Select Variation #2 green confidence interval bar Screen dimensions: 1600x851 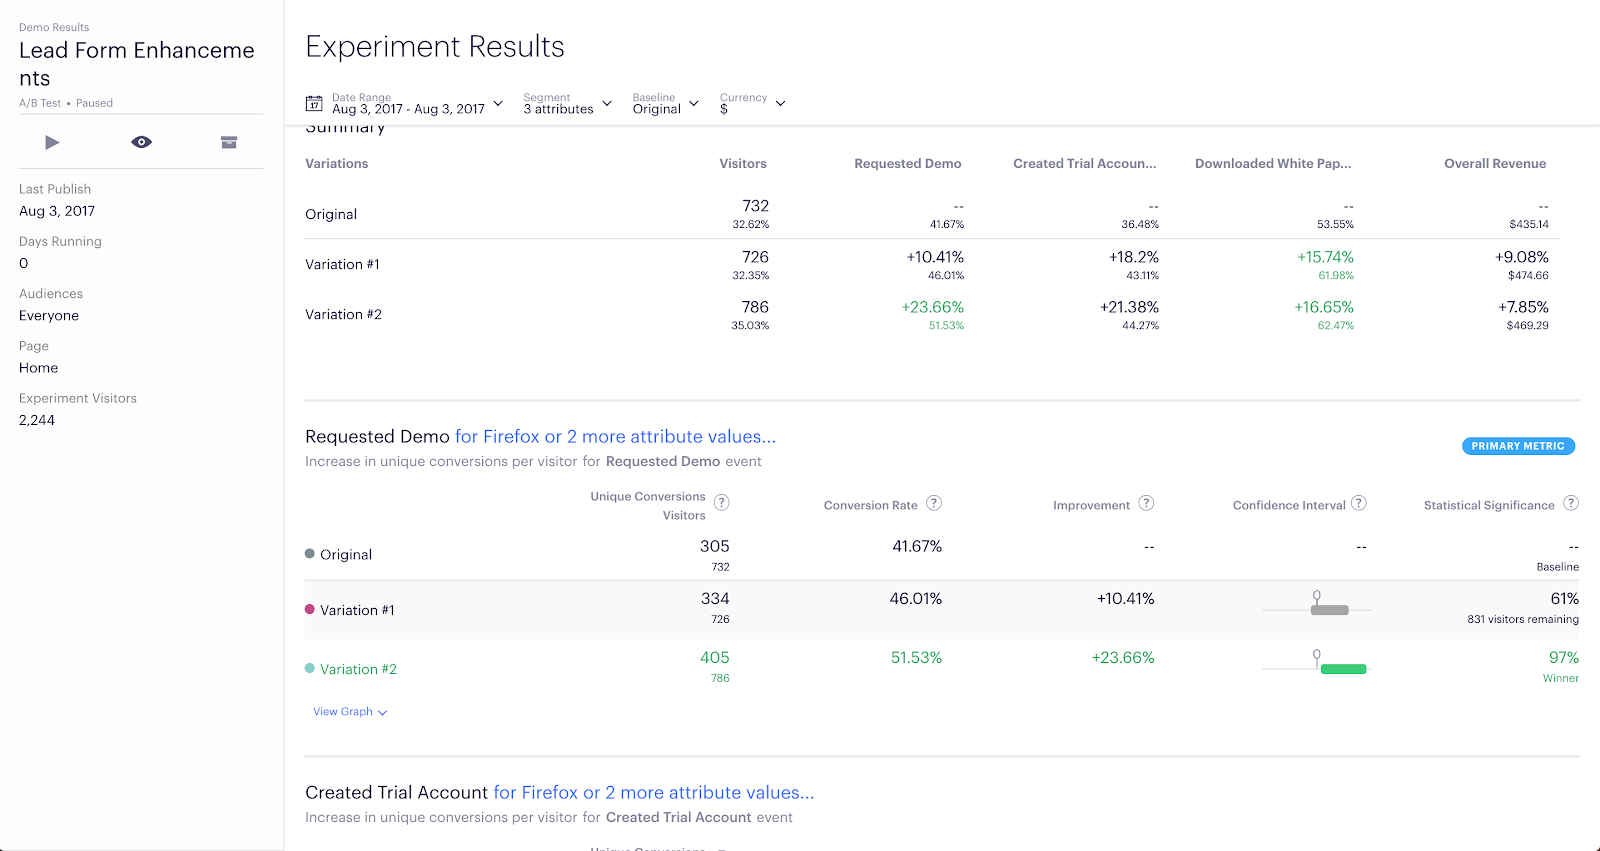pyautogui.click(x=1343, y=669)
